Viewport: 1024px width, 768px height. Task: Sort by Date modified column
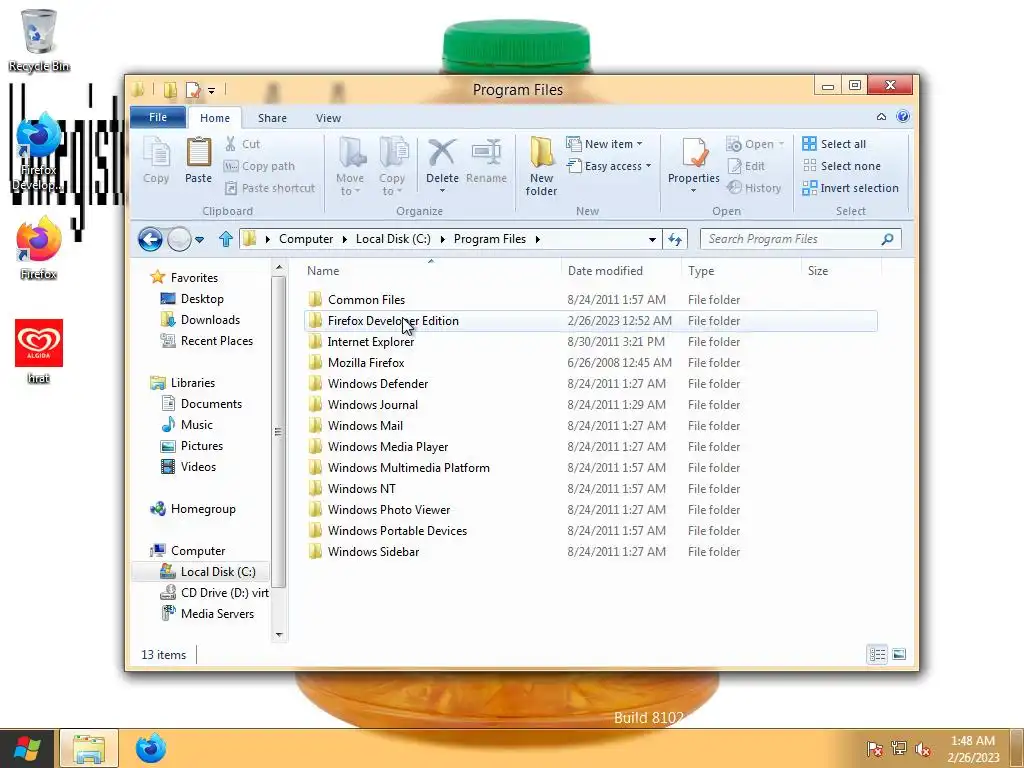[x=620, y=270]
